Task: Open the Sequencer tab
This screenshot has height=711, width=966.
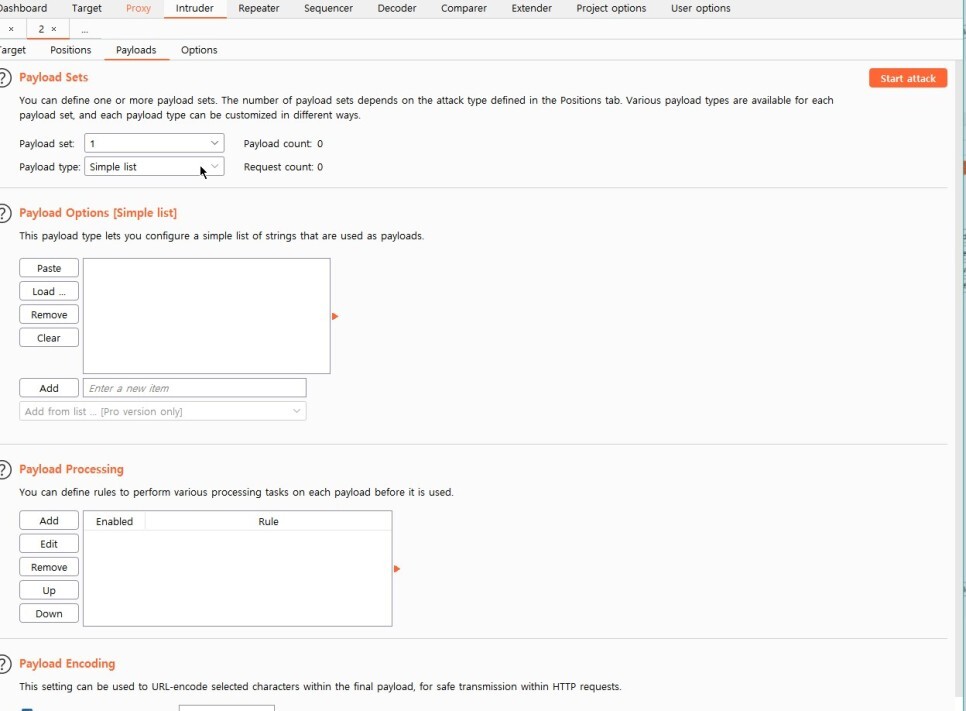Action: [x=328, y=8]
